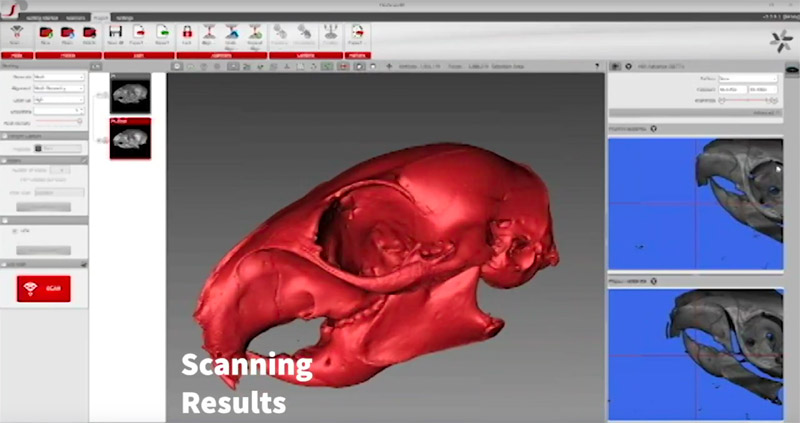Viewport: 800px width, 423px height.
Task: Click the red padlock Lock icon
Action: coord(187,36)
